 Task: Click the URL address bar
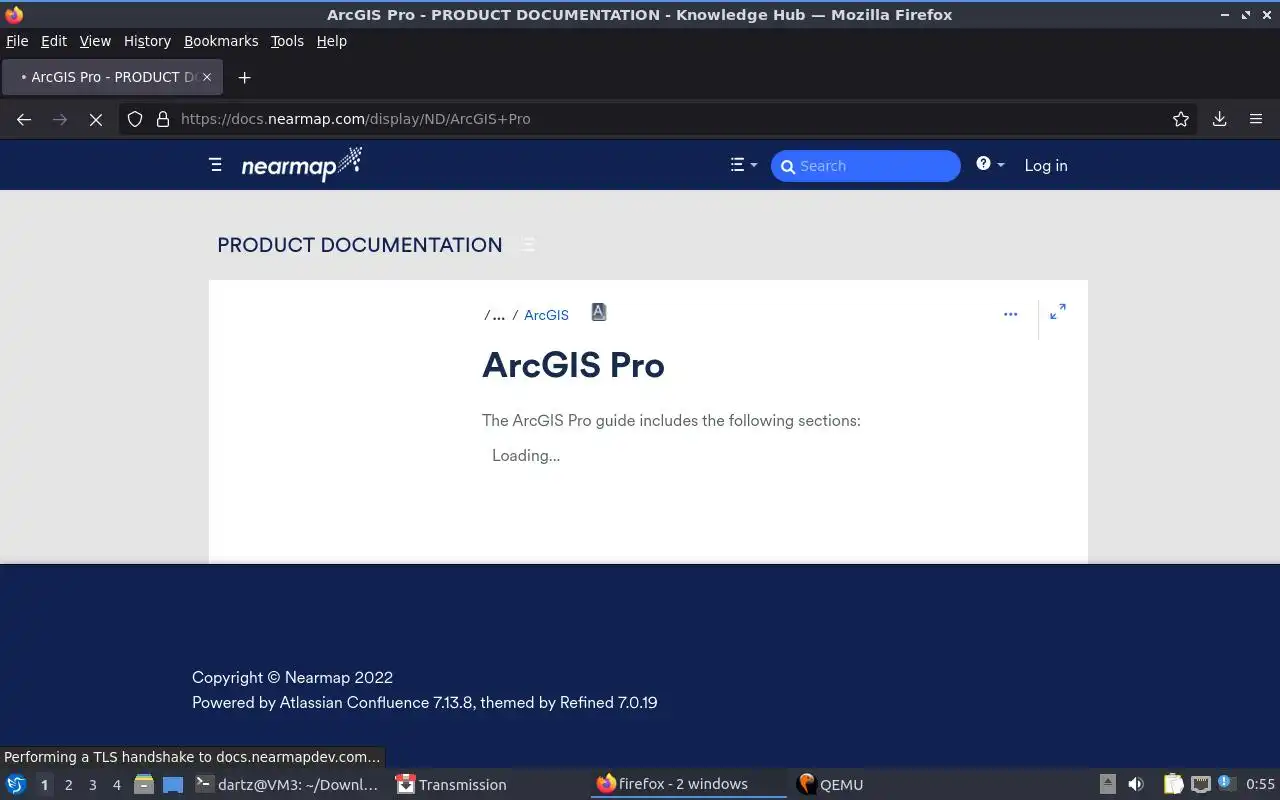tap(660, 119)
